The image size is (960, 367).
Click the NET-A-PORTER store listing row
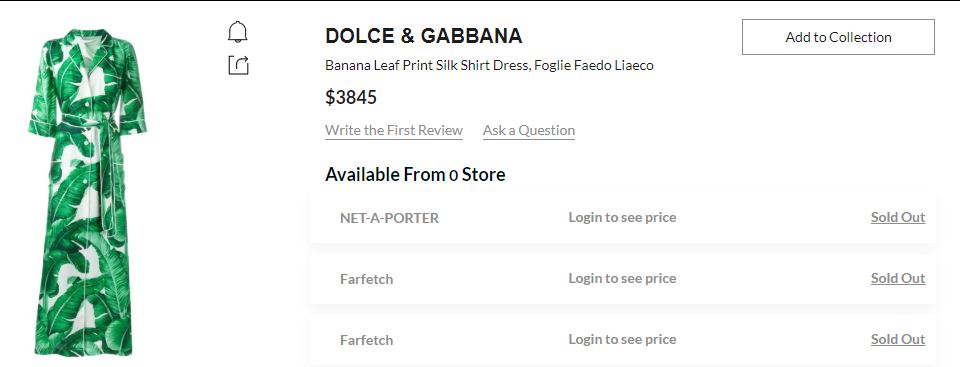[623, 218]
